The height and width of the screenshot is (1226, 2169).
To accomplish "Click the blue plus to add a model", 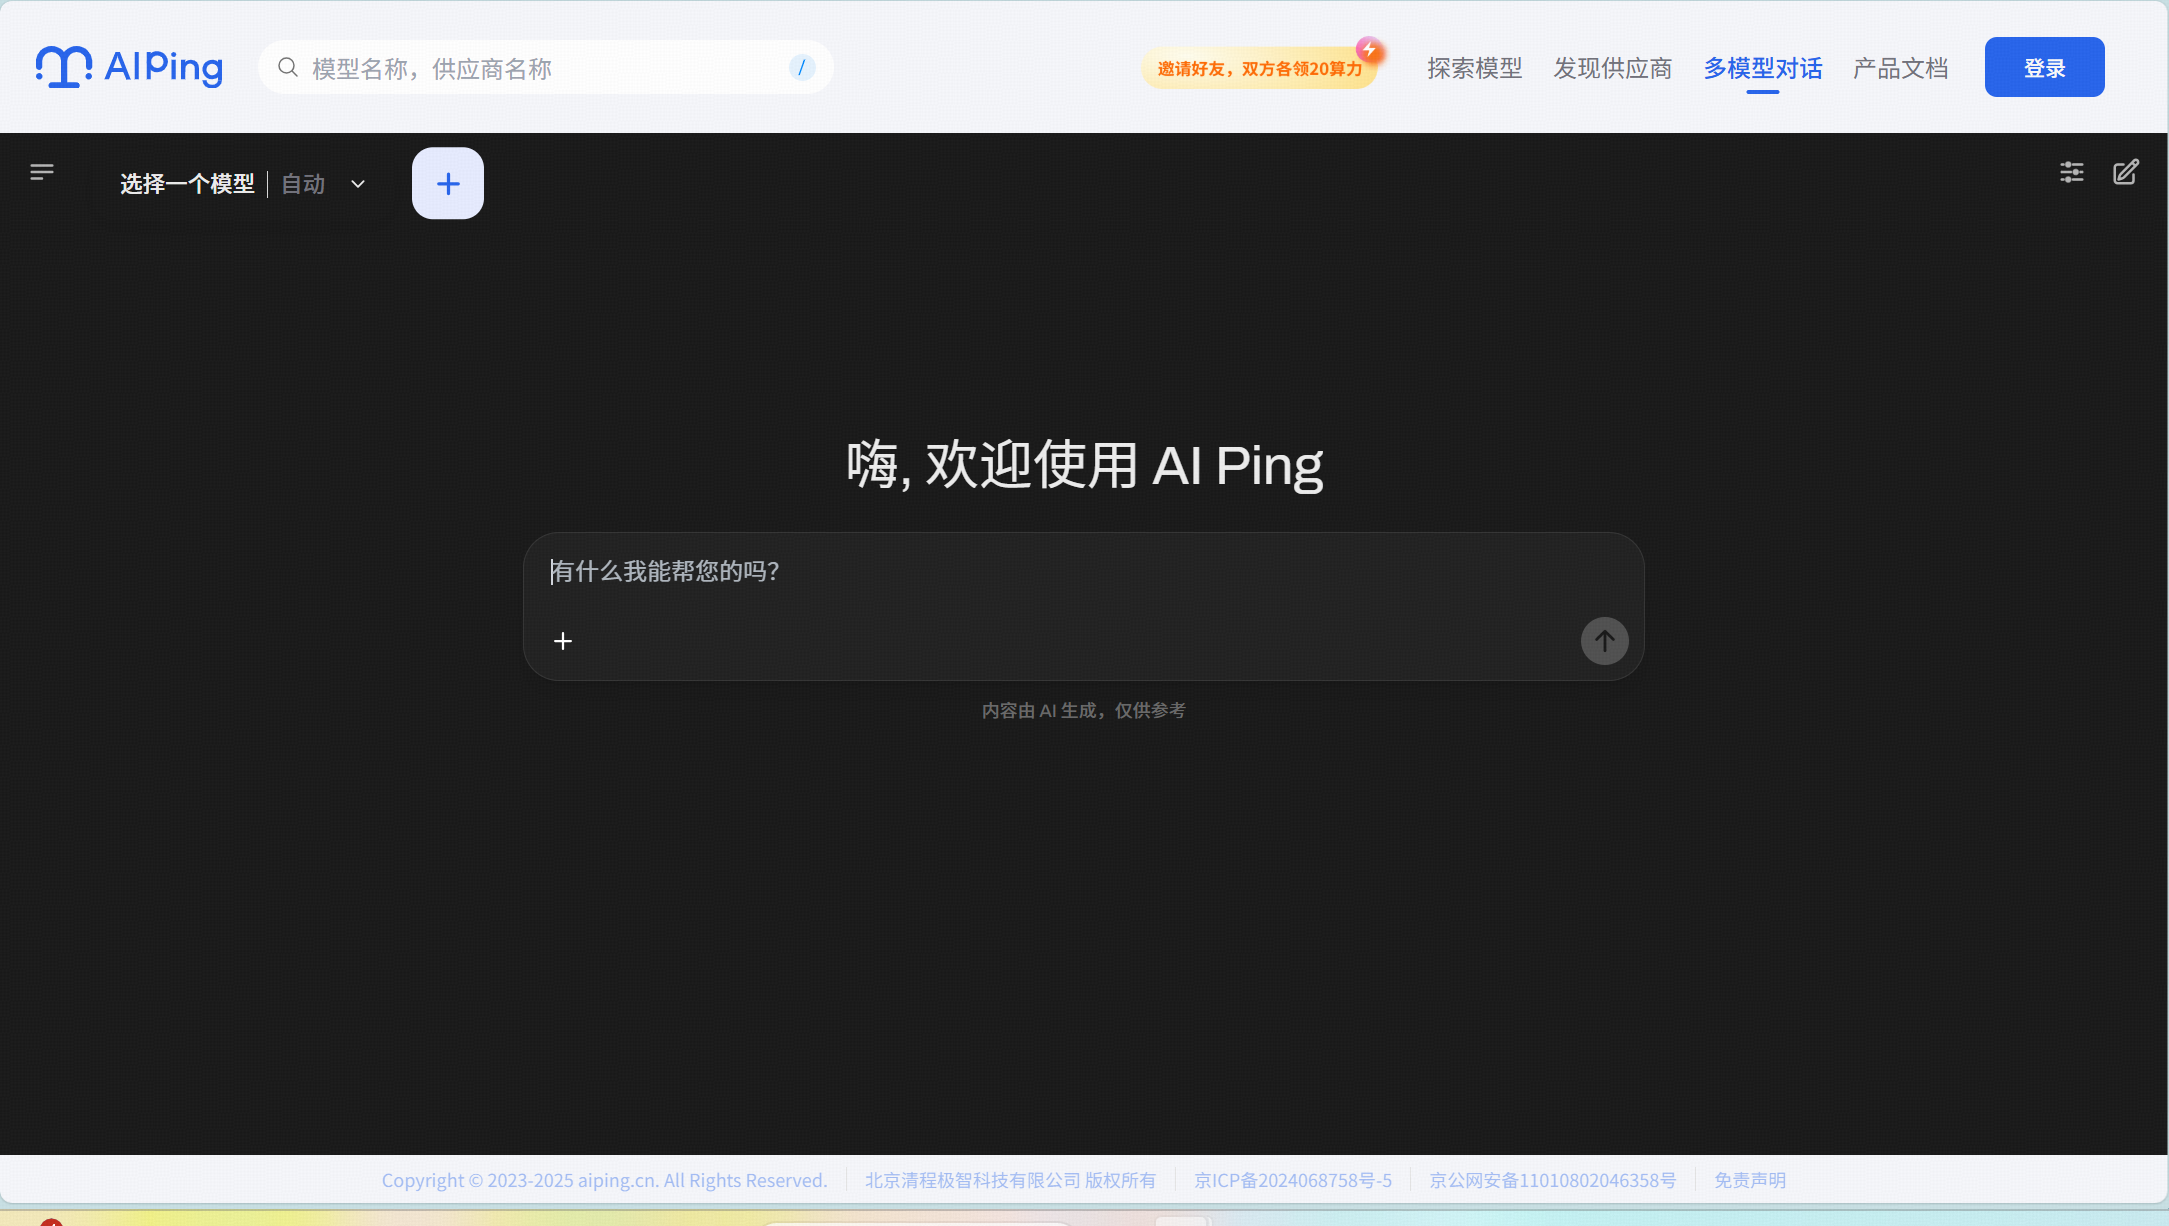I will pos(447,183).
